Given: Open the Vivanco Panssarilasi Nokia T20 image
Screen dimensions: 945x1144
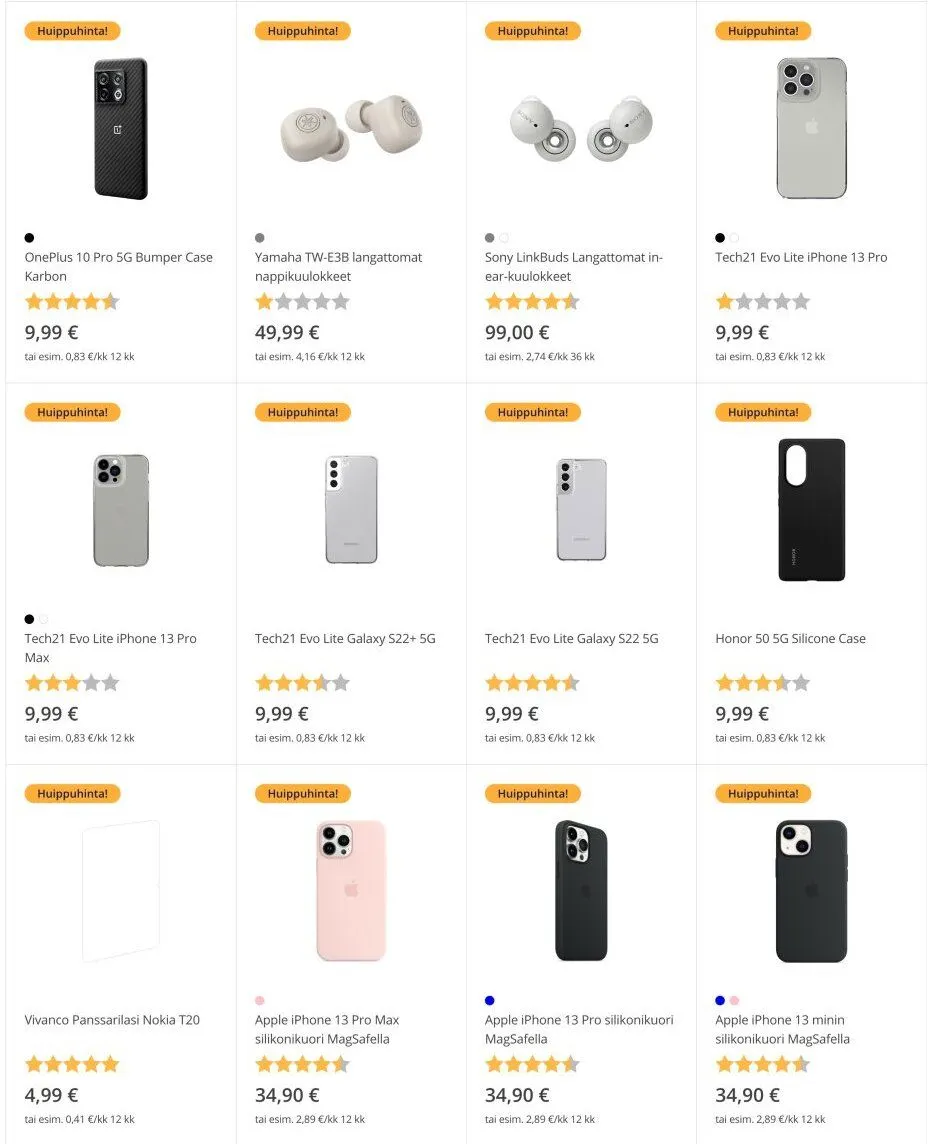Looking at the screenshot, I should (x=121, y=890).
